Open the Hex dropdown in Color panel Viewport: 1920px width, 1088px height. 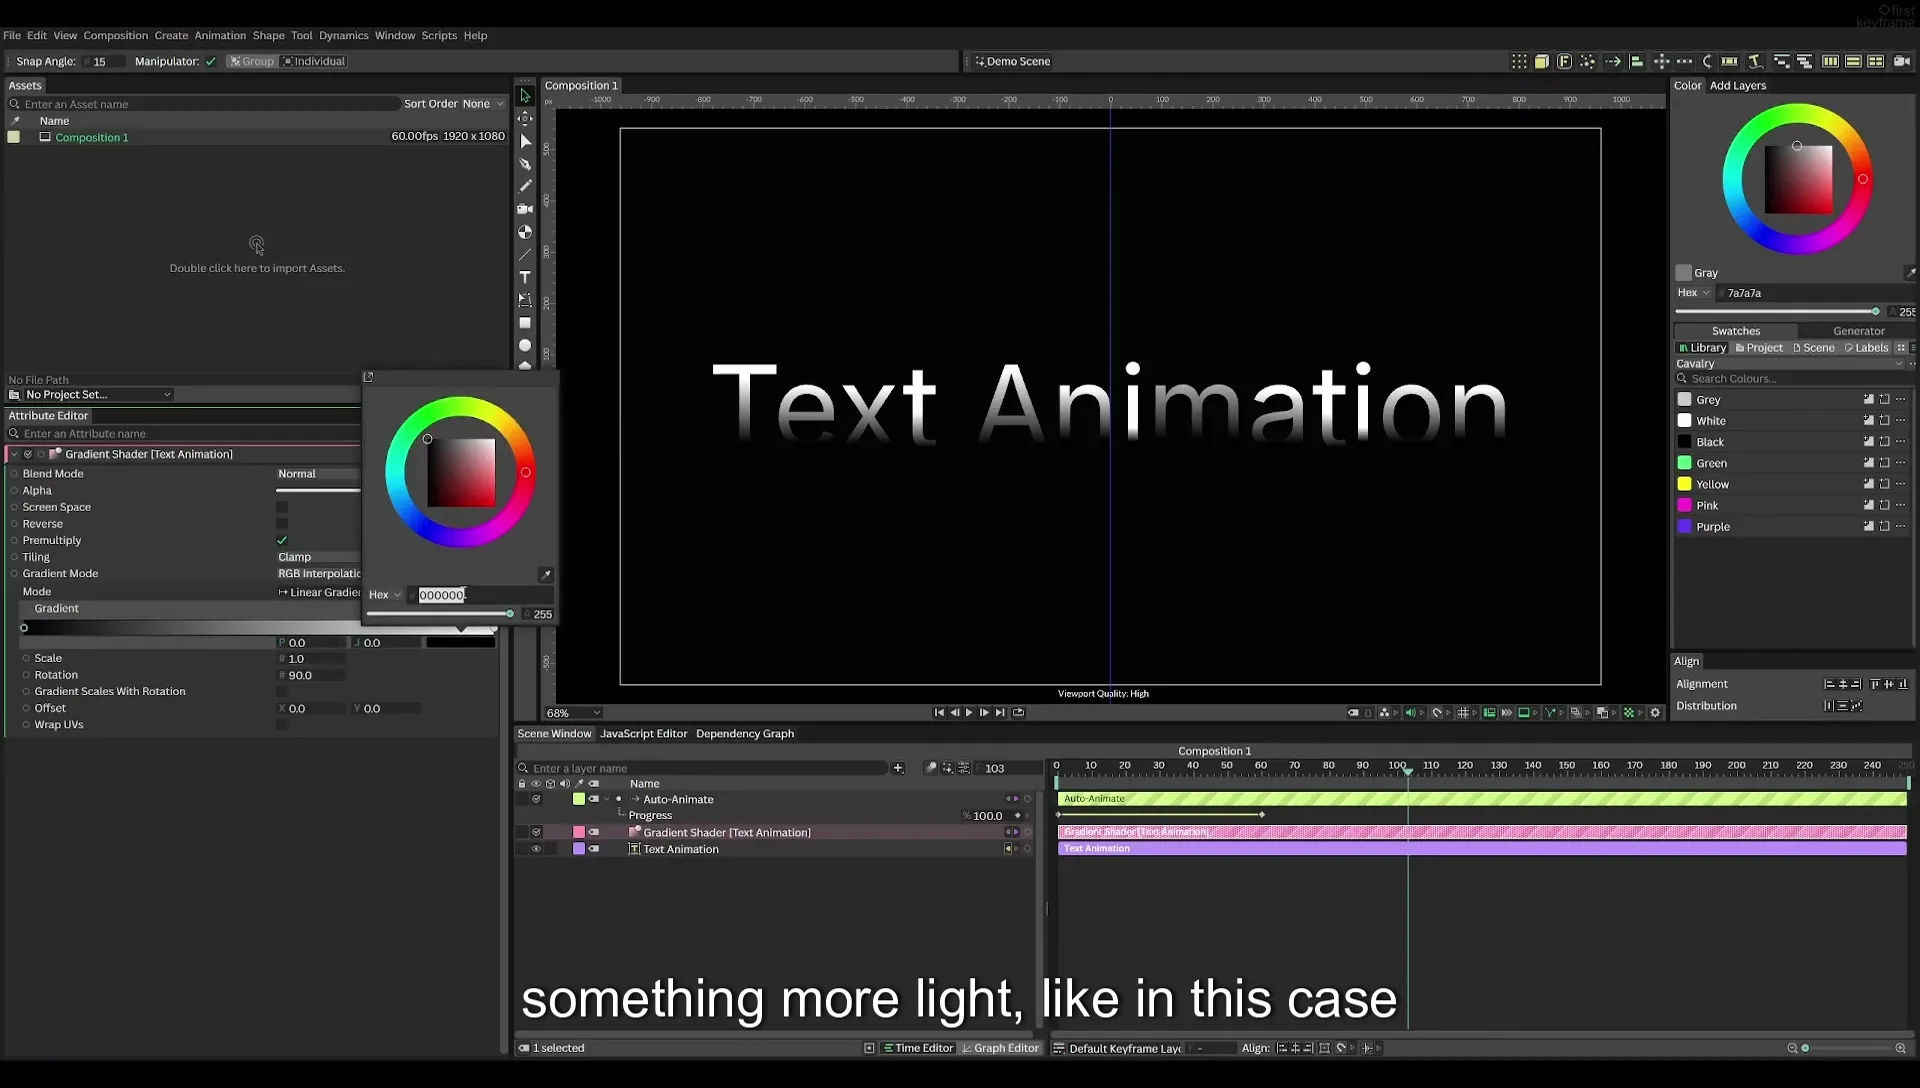tap(1693, 293)
